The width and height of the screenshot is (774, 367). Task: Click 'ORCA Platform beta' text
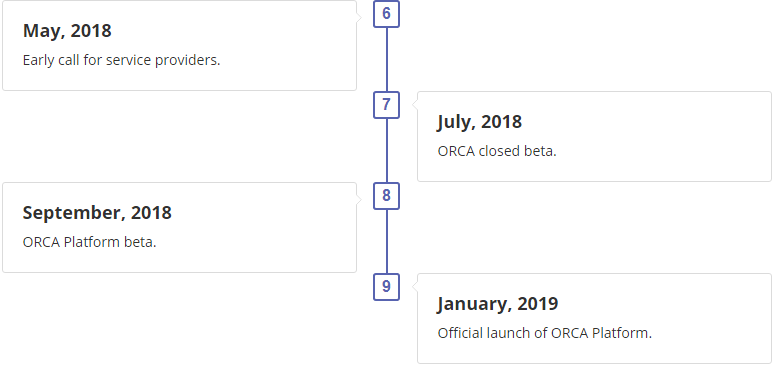pyautogui.click(x=89, y=243)
